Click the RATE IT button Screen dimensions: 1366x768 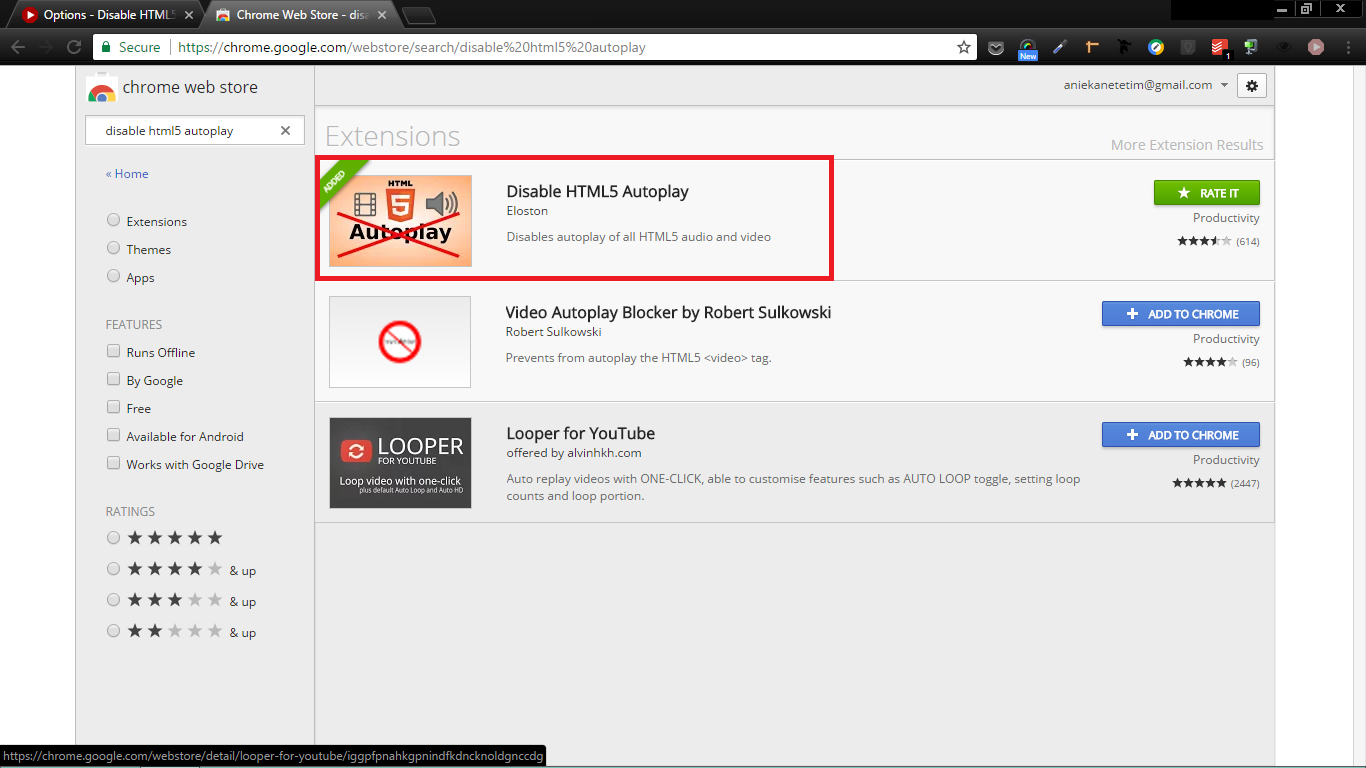point(1206,193)
